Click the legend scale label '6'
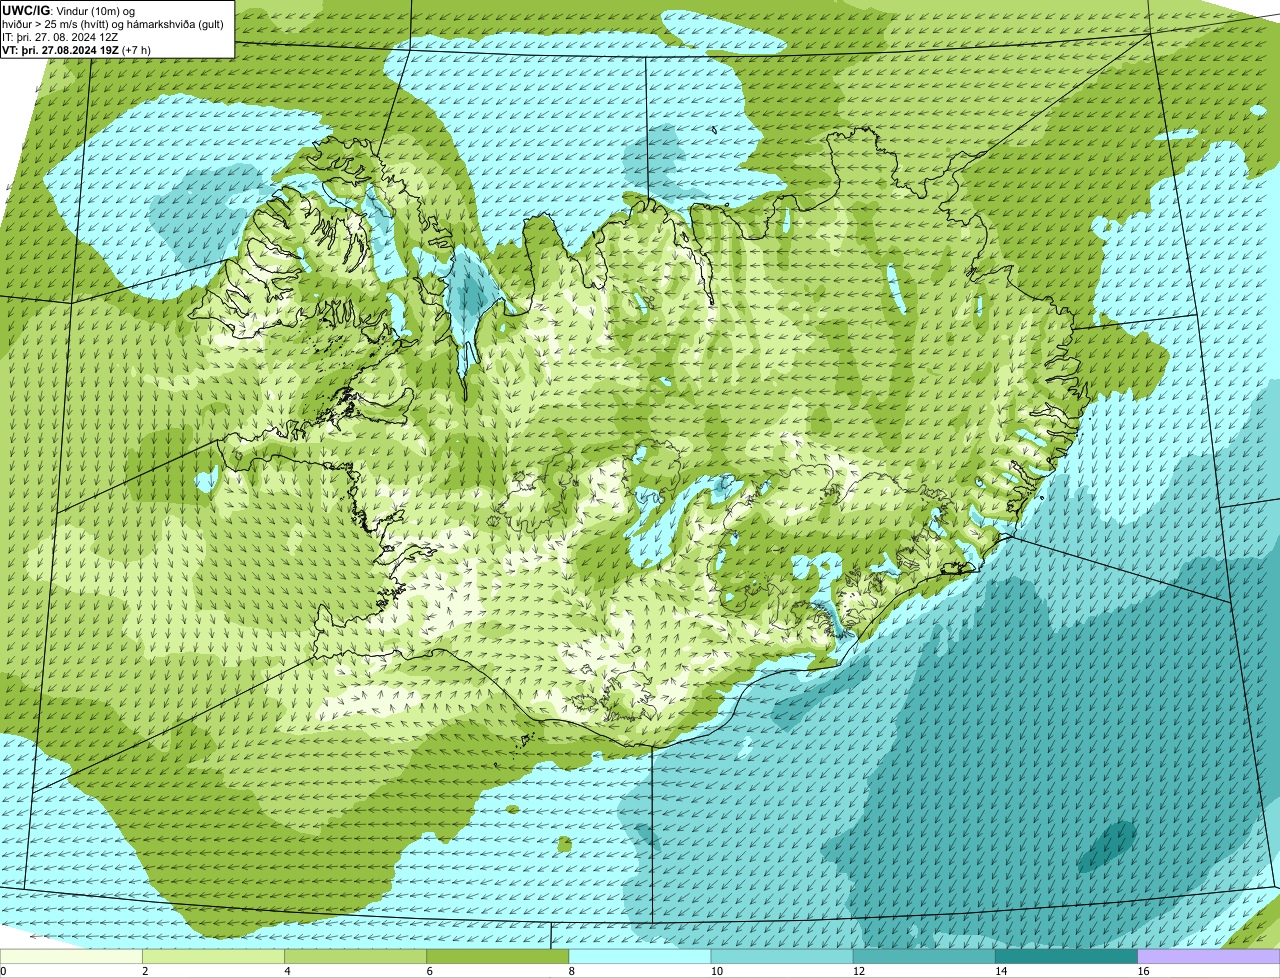This screenshot has width=1280, height=978. [429, 971]
